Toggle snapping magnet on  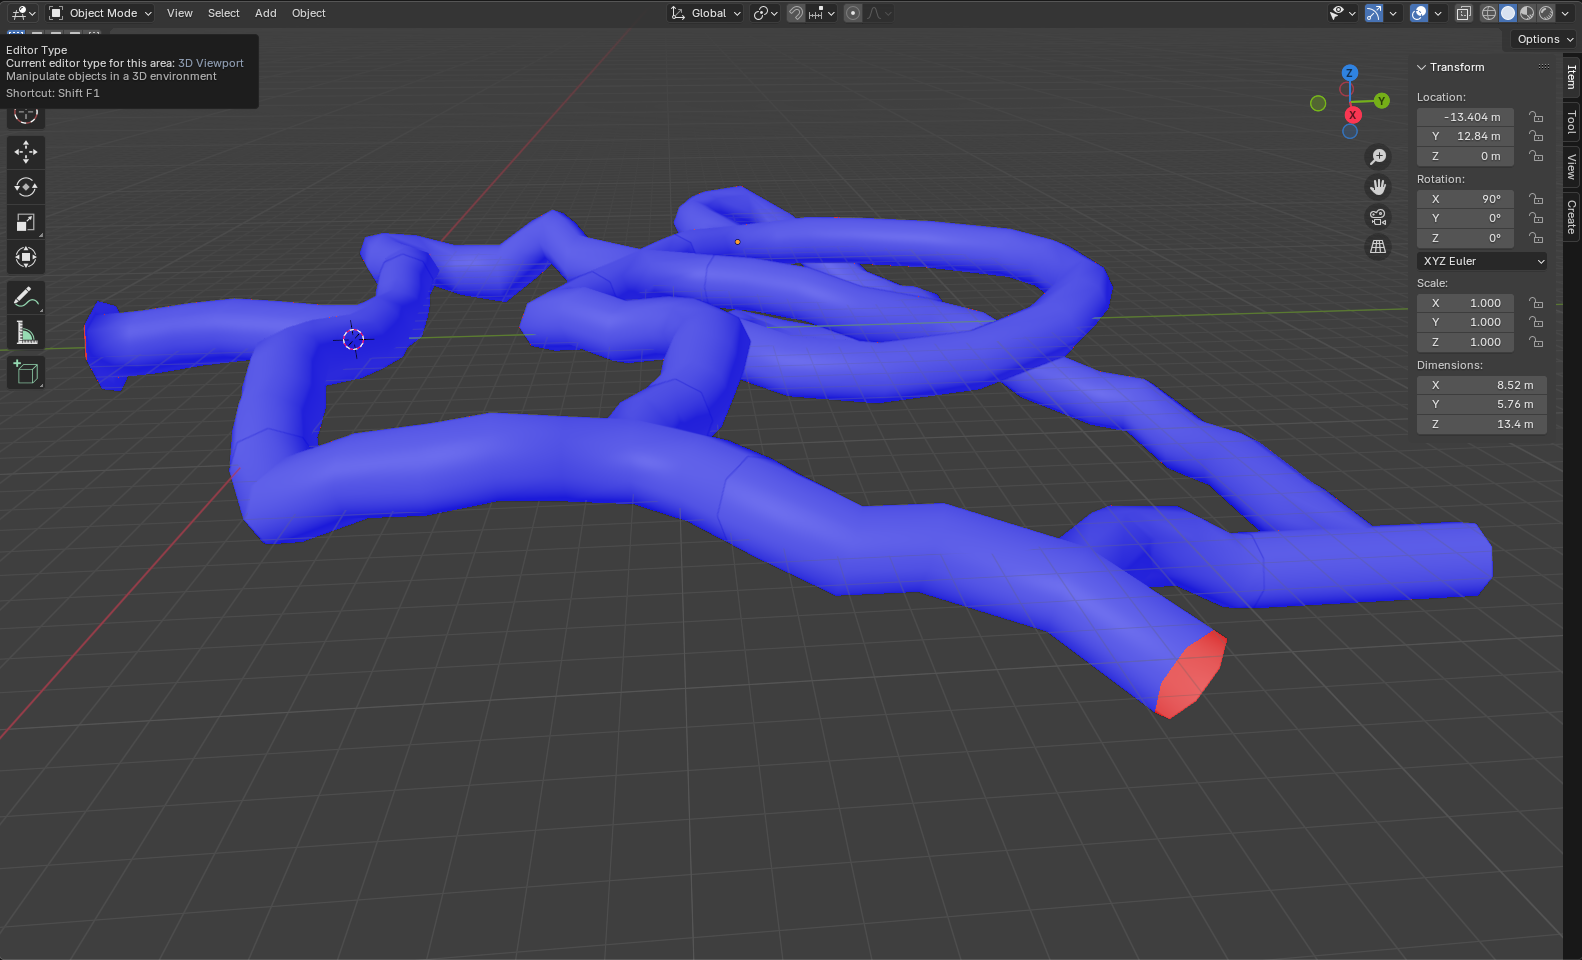(796, 13)
